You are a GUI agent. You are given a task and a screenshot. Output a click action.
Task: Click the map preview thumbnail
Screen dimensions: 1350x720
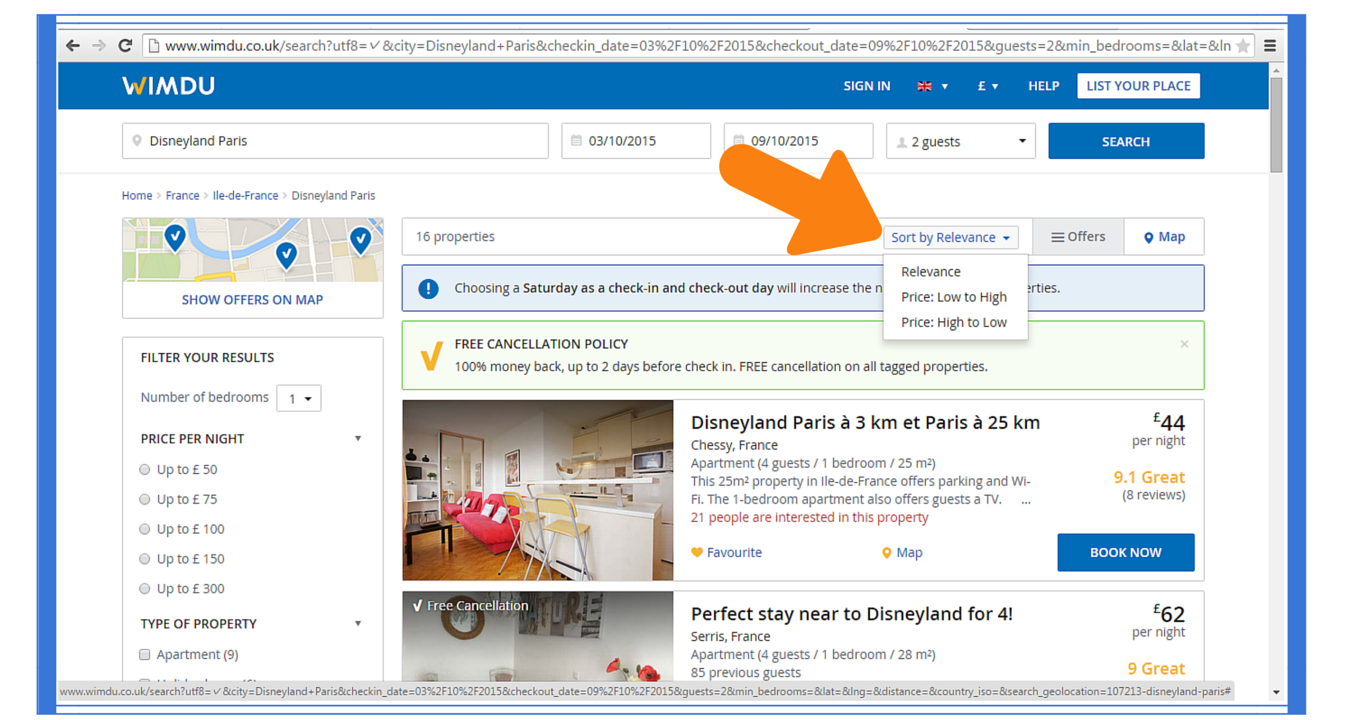[x=252, y=250]
